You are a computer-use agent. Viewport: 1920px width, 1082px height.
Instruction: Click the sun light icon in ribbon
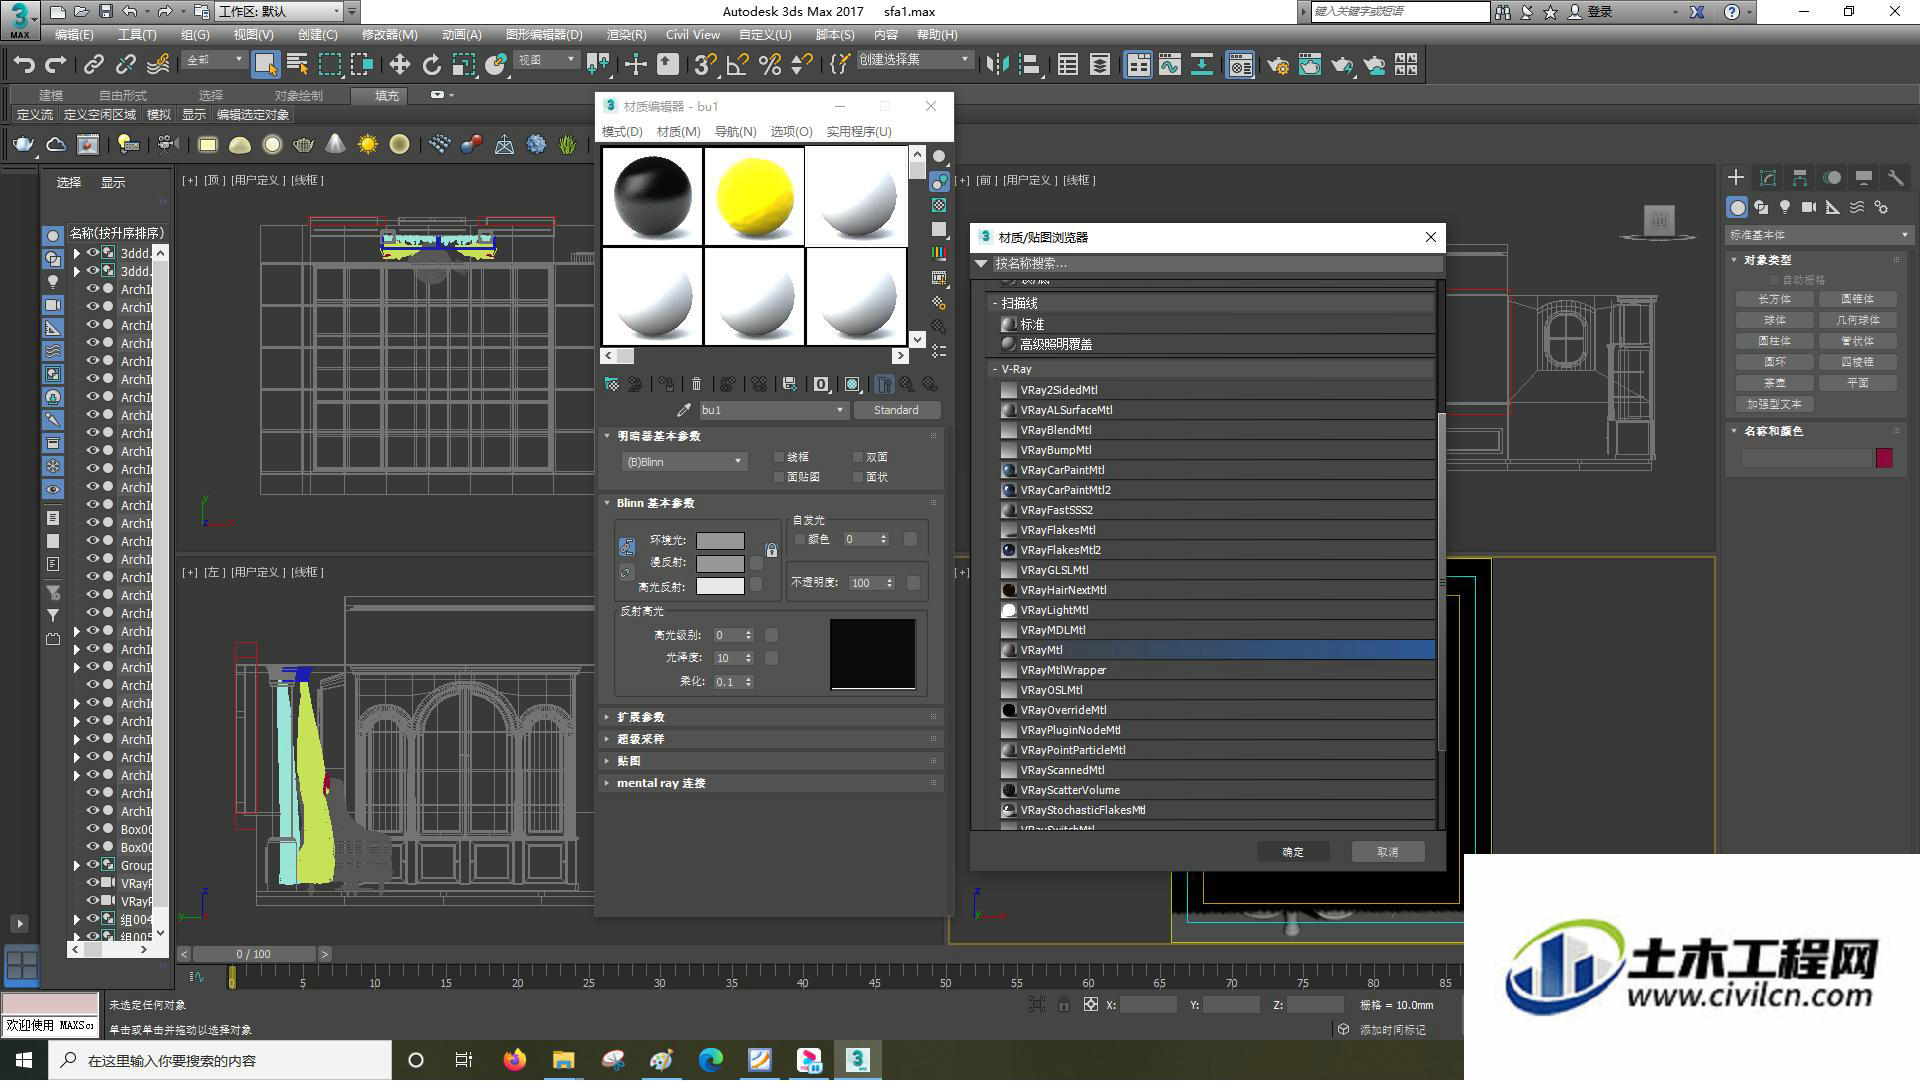coord(368,145)
